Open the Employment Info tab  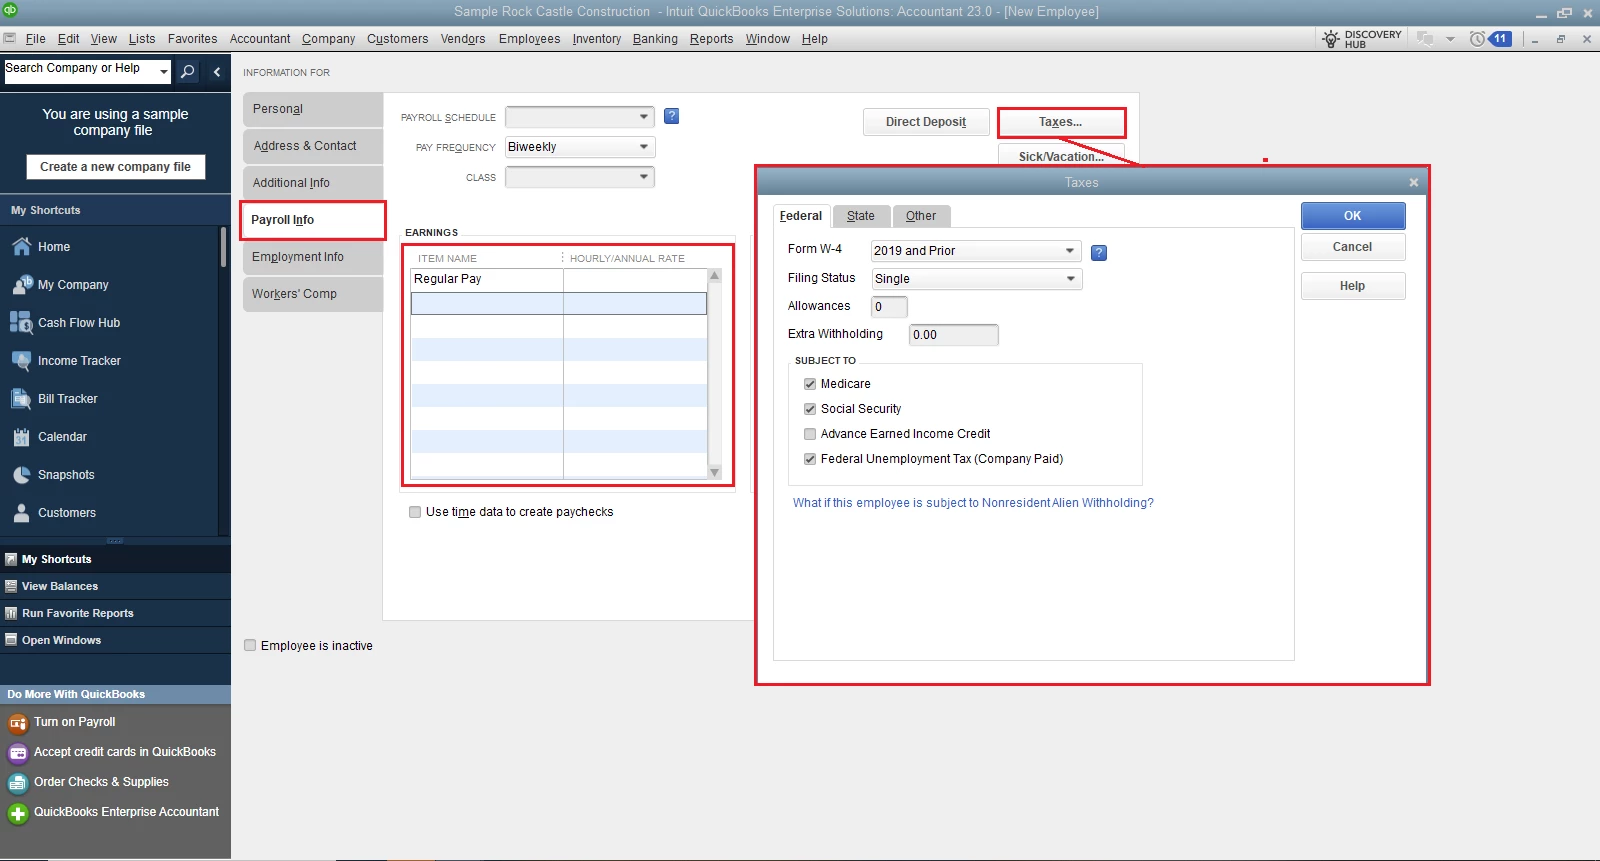(x=313, y=257)
